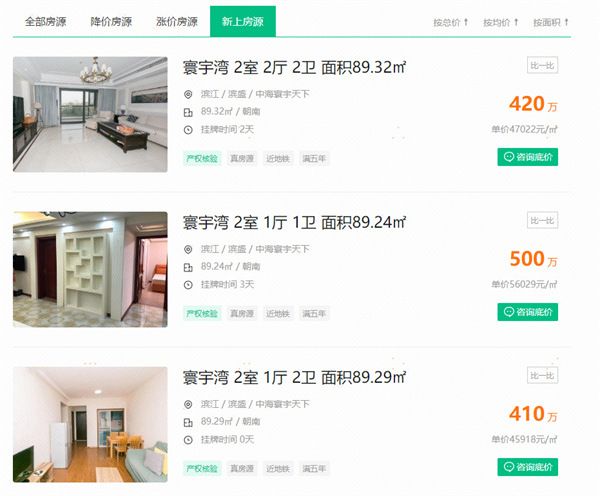Click clock icon next to 挂牌时间 2天
This screenshot has height=496, width=600.
point(188,130)
